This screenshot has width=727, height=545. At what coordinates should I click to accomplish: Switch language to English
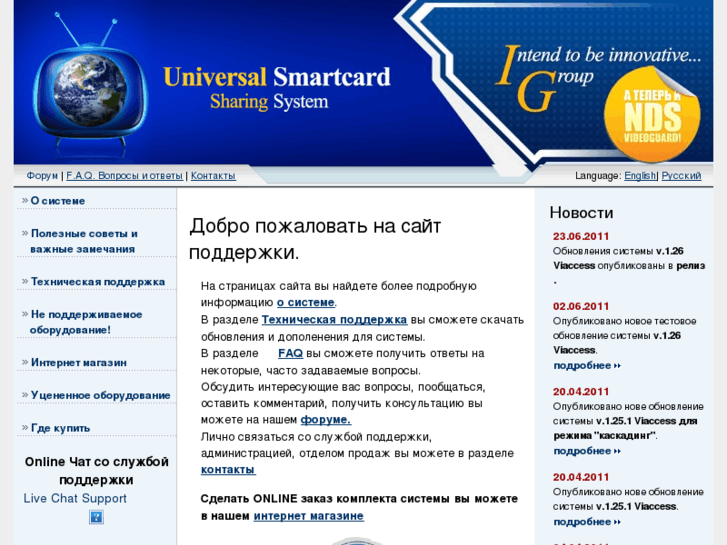[x=640, y=176]
